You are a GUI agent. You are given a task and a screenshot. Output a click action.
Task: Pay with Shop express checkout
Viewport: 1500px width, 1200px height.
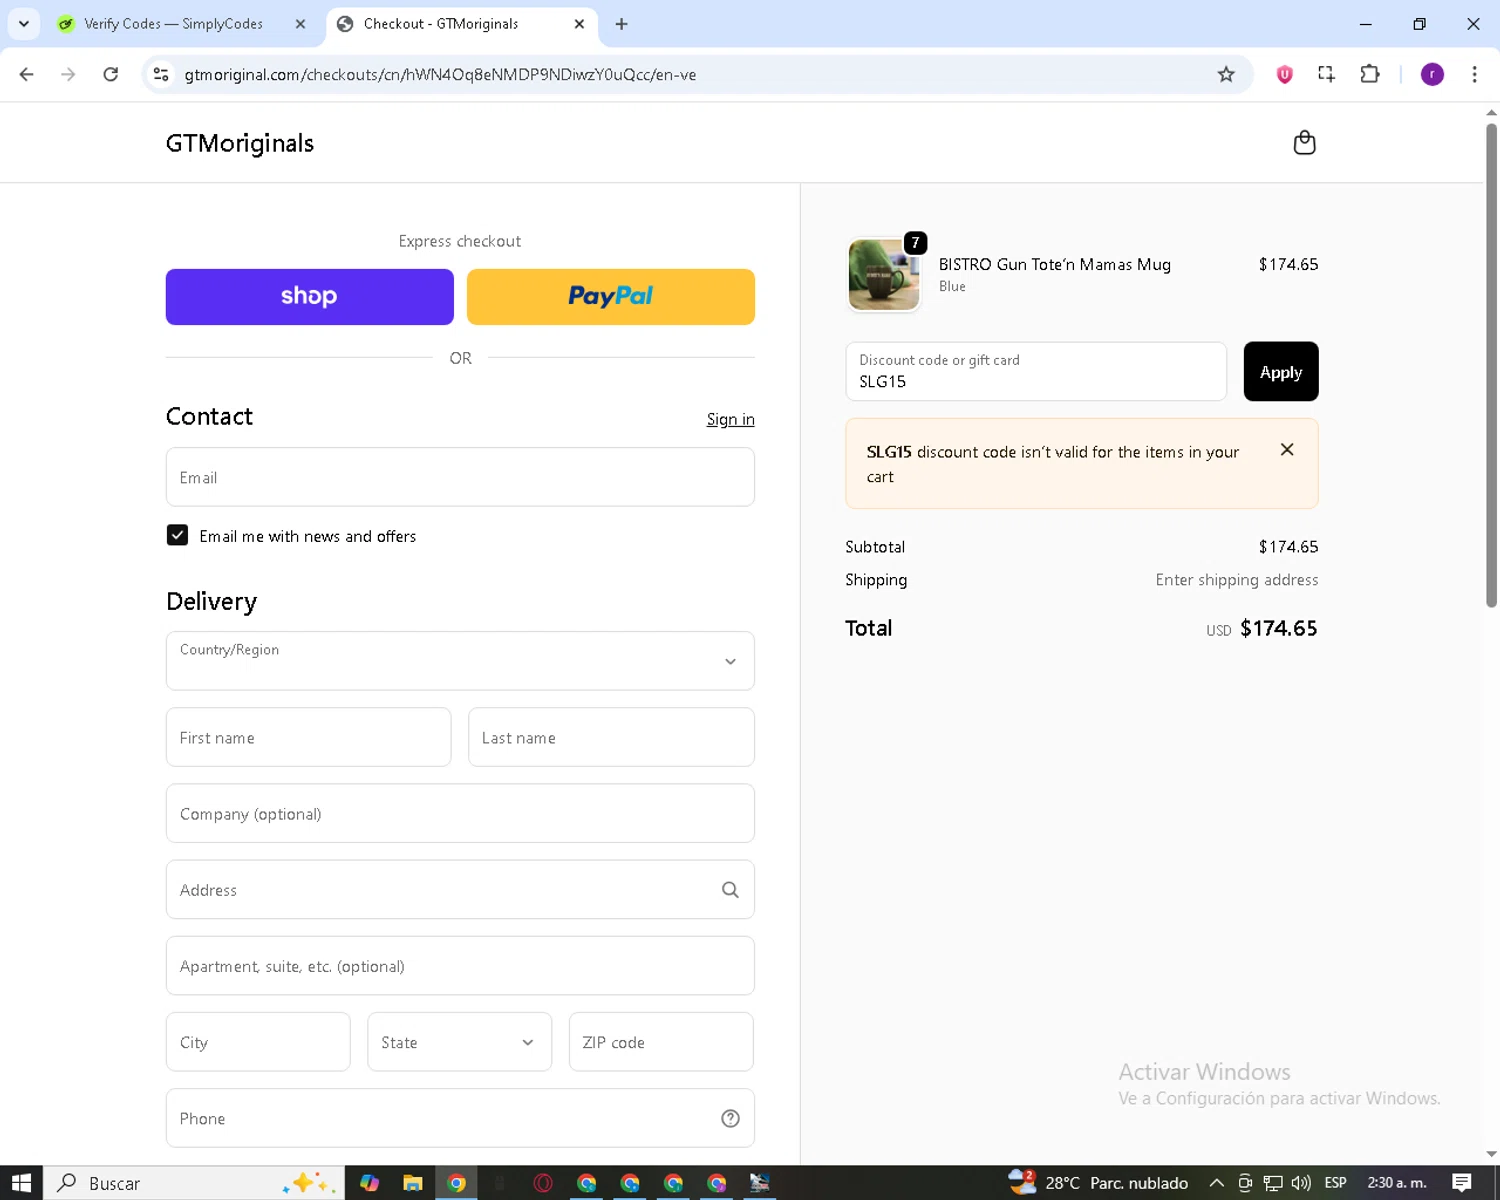pyautogui.click(x=310, y=297)
